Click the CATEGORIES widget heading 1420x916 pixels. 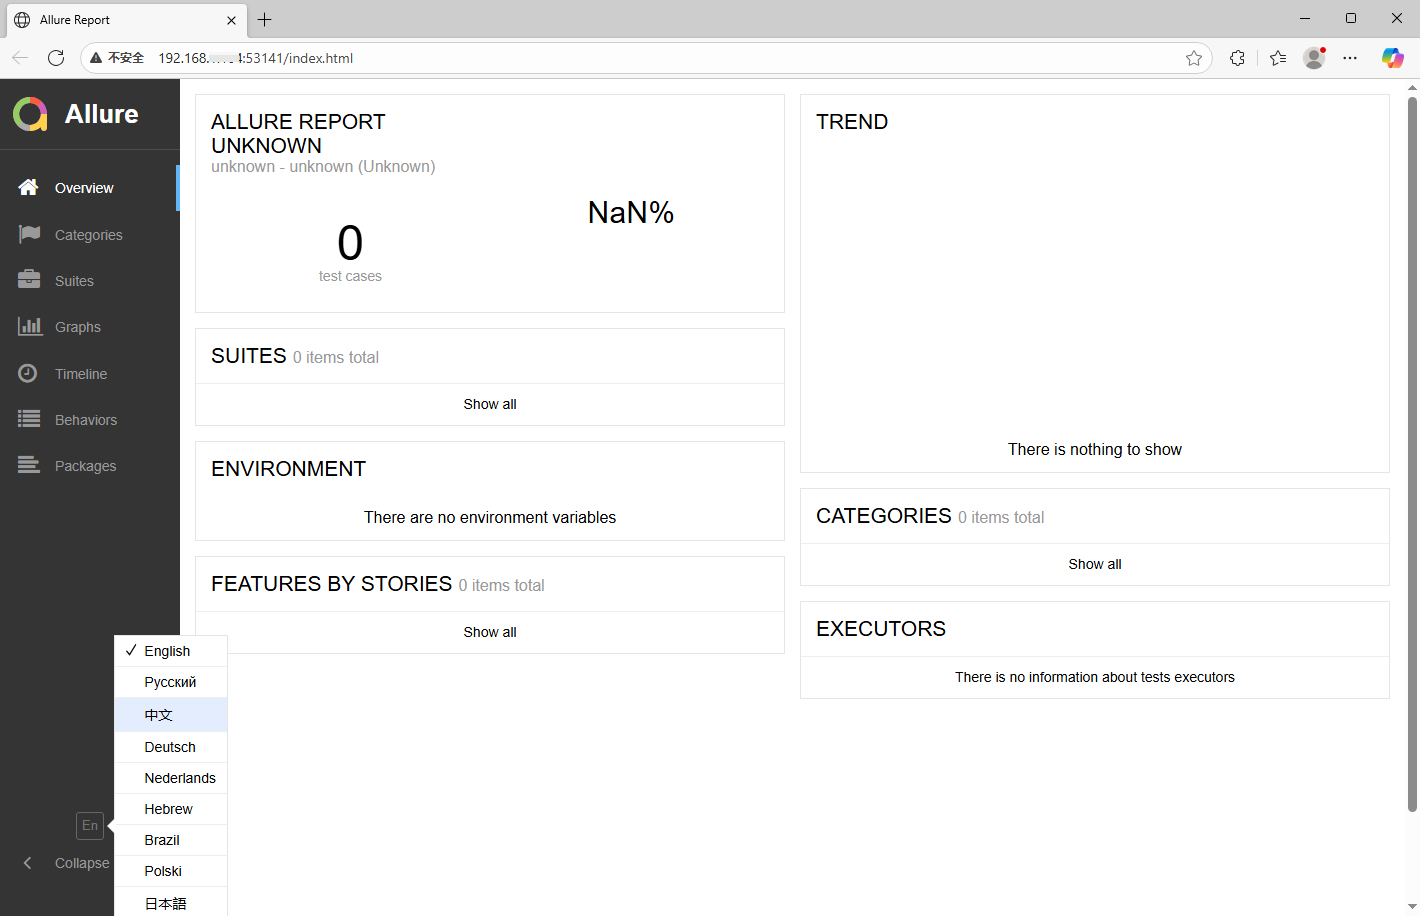(x=884, y=516)
